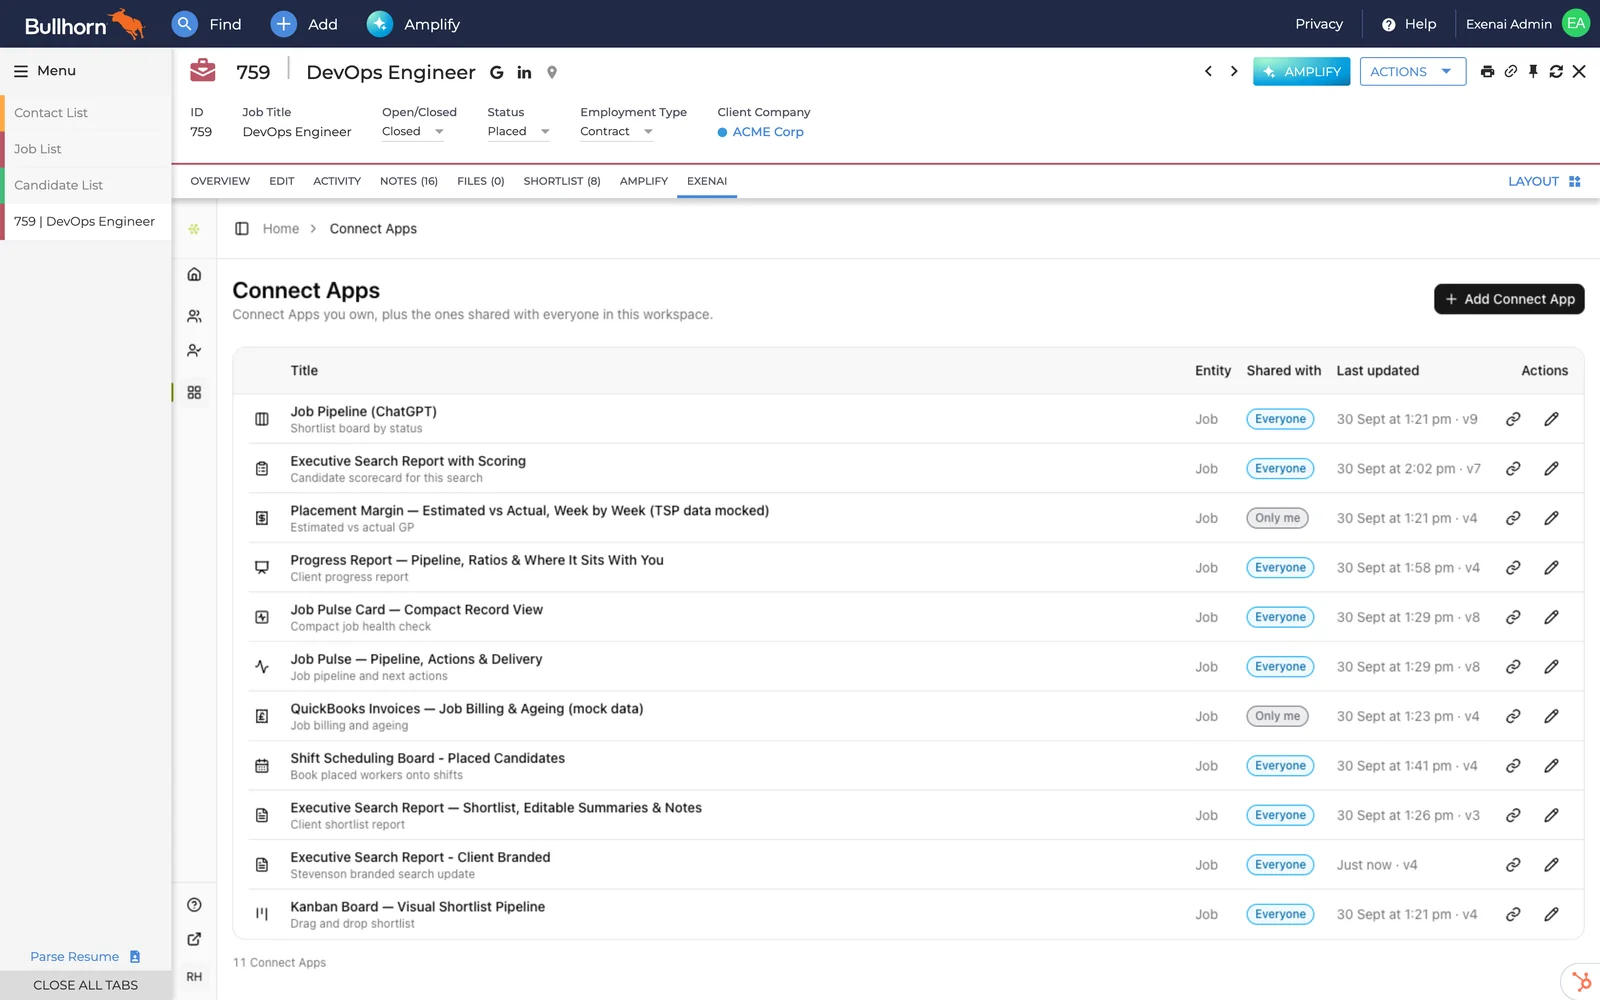Viewport: 1600px width, 1000px height.
Task: Click Only me badge on Placement Margin row
Action: click(1278, 518)
